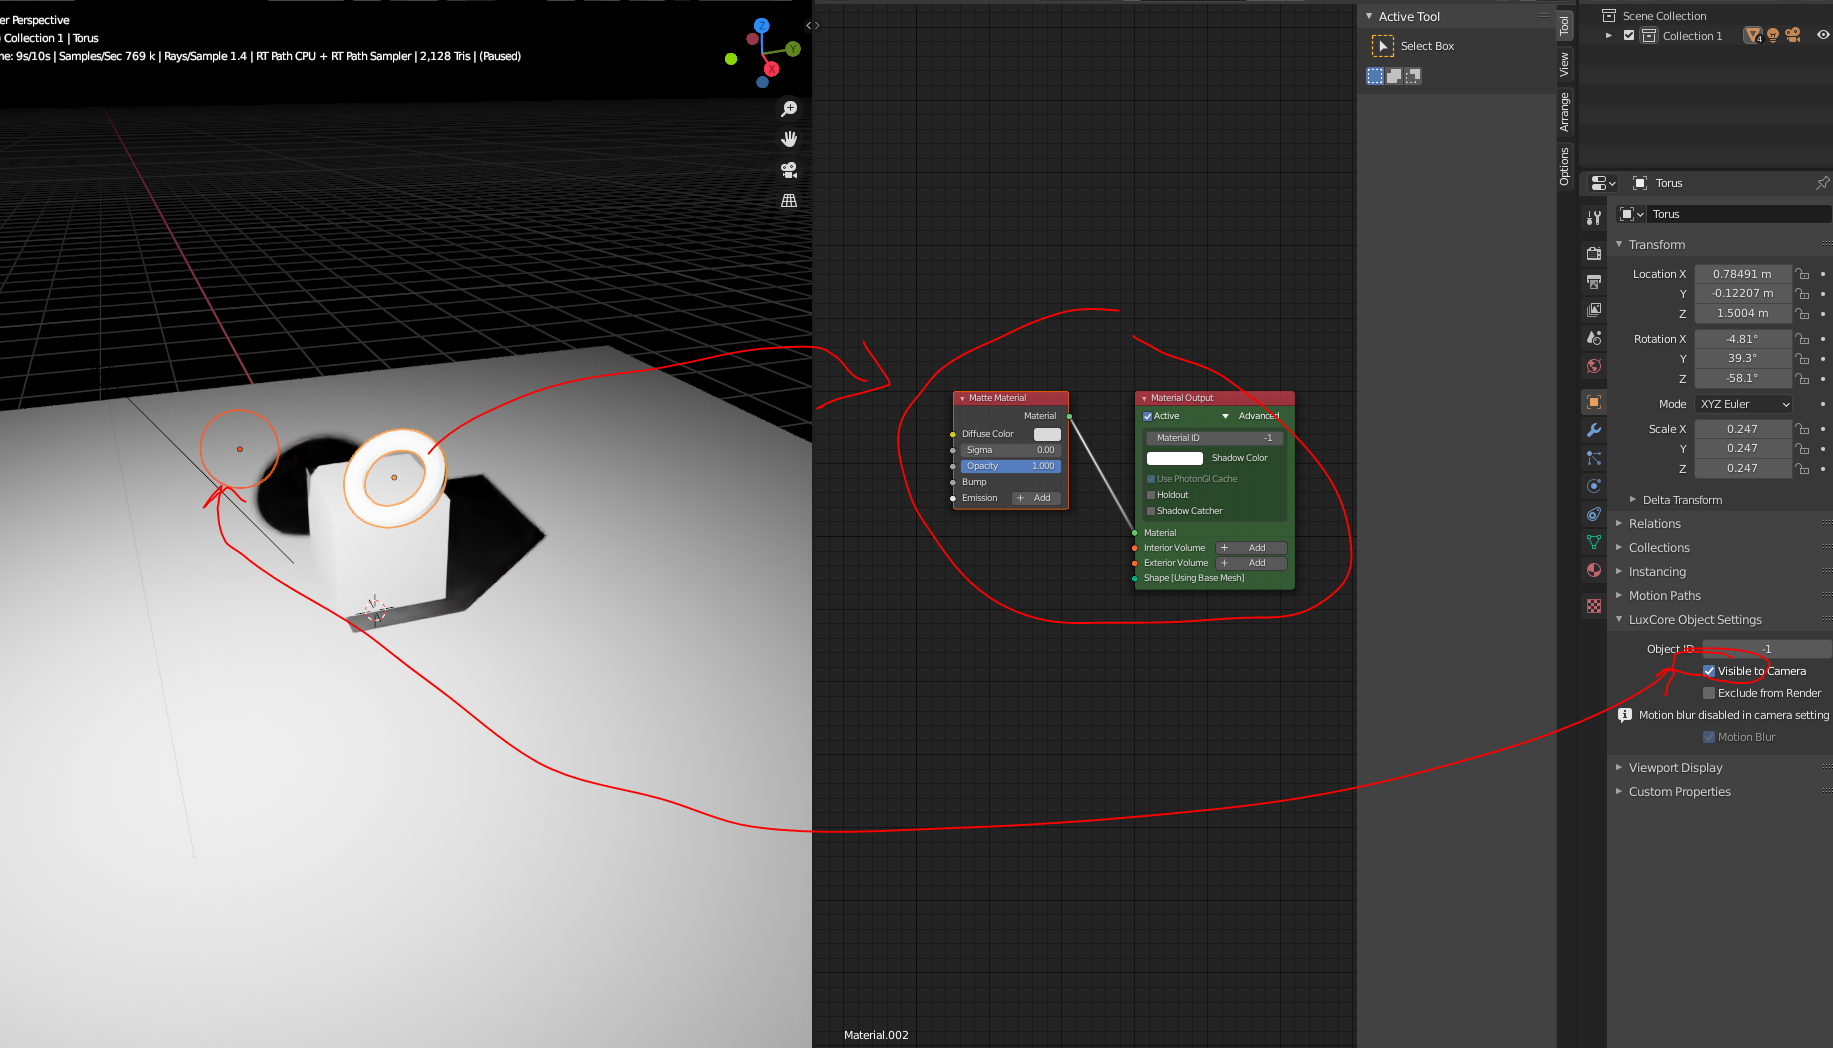
Task: Click the pan hand icon in viewport
Action: (789, 139)
